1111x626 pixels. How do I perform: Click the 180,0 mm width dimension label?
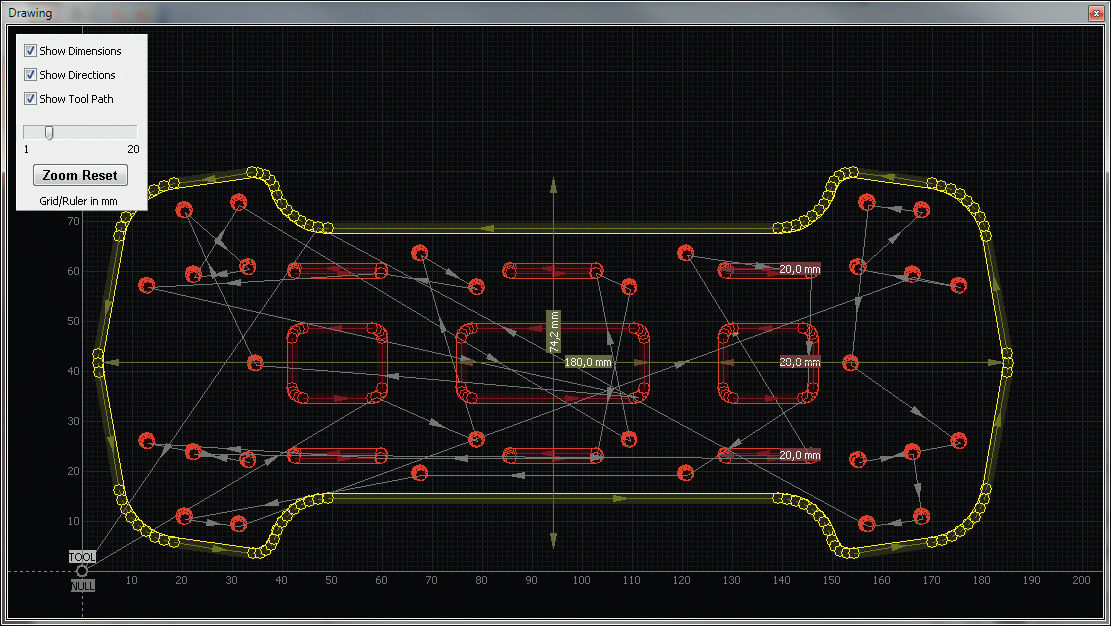(x=588, y=362)
